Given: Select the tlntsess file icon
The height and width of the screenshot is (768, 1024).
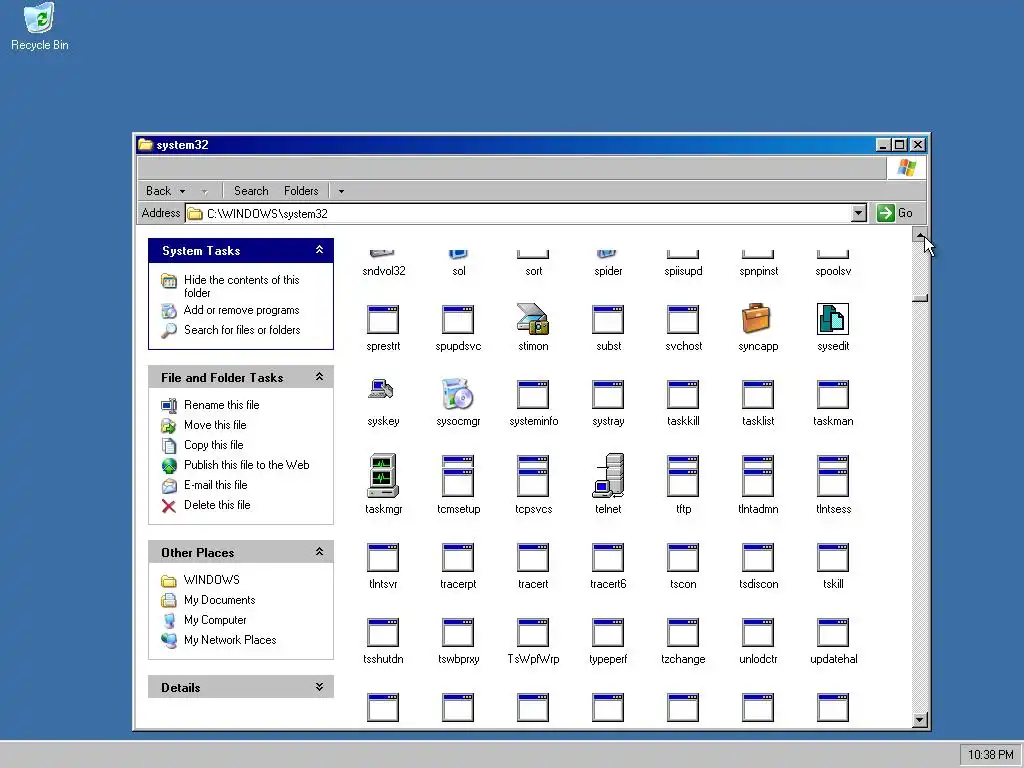Looking at the screenshot, I should pyautogui.click(x=833, y=476).
